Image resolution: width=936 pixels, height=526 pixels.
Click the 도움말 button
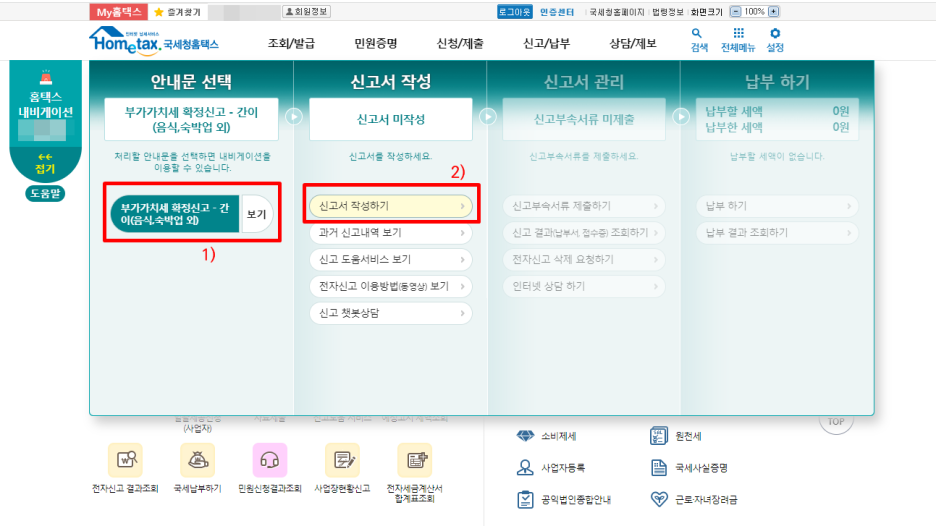pyautogui.click(x=45, y=193)
